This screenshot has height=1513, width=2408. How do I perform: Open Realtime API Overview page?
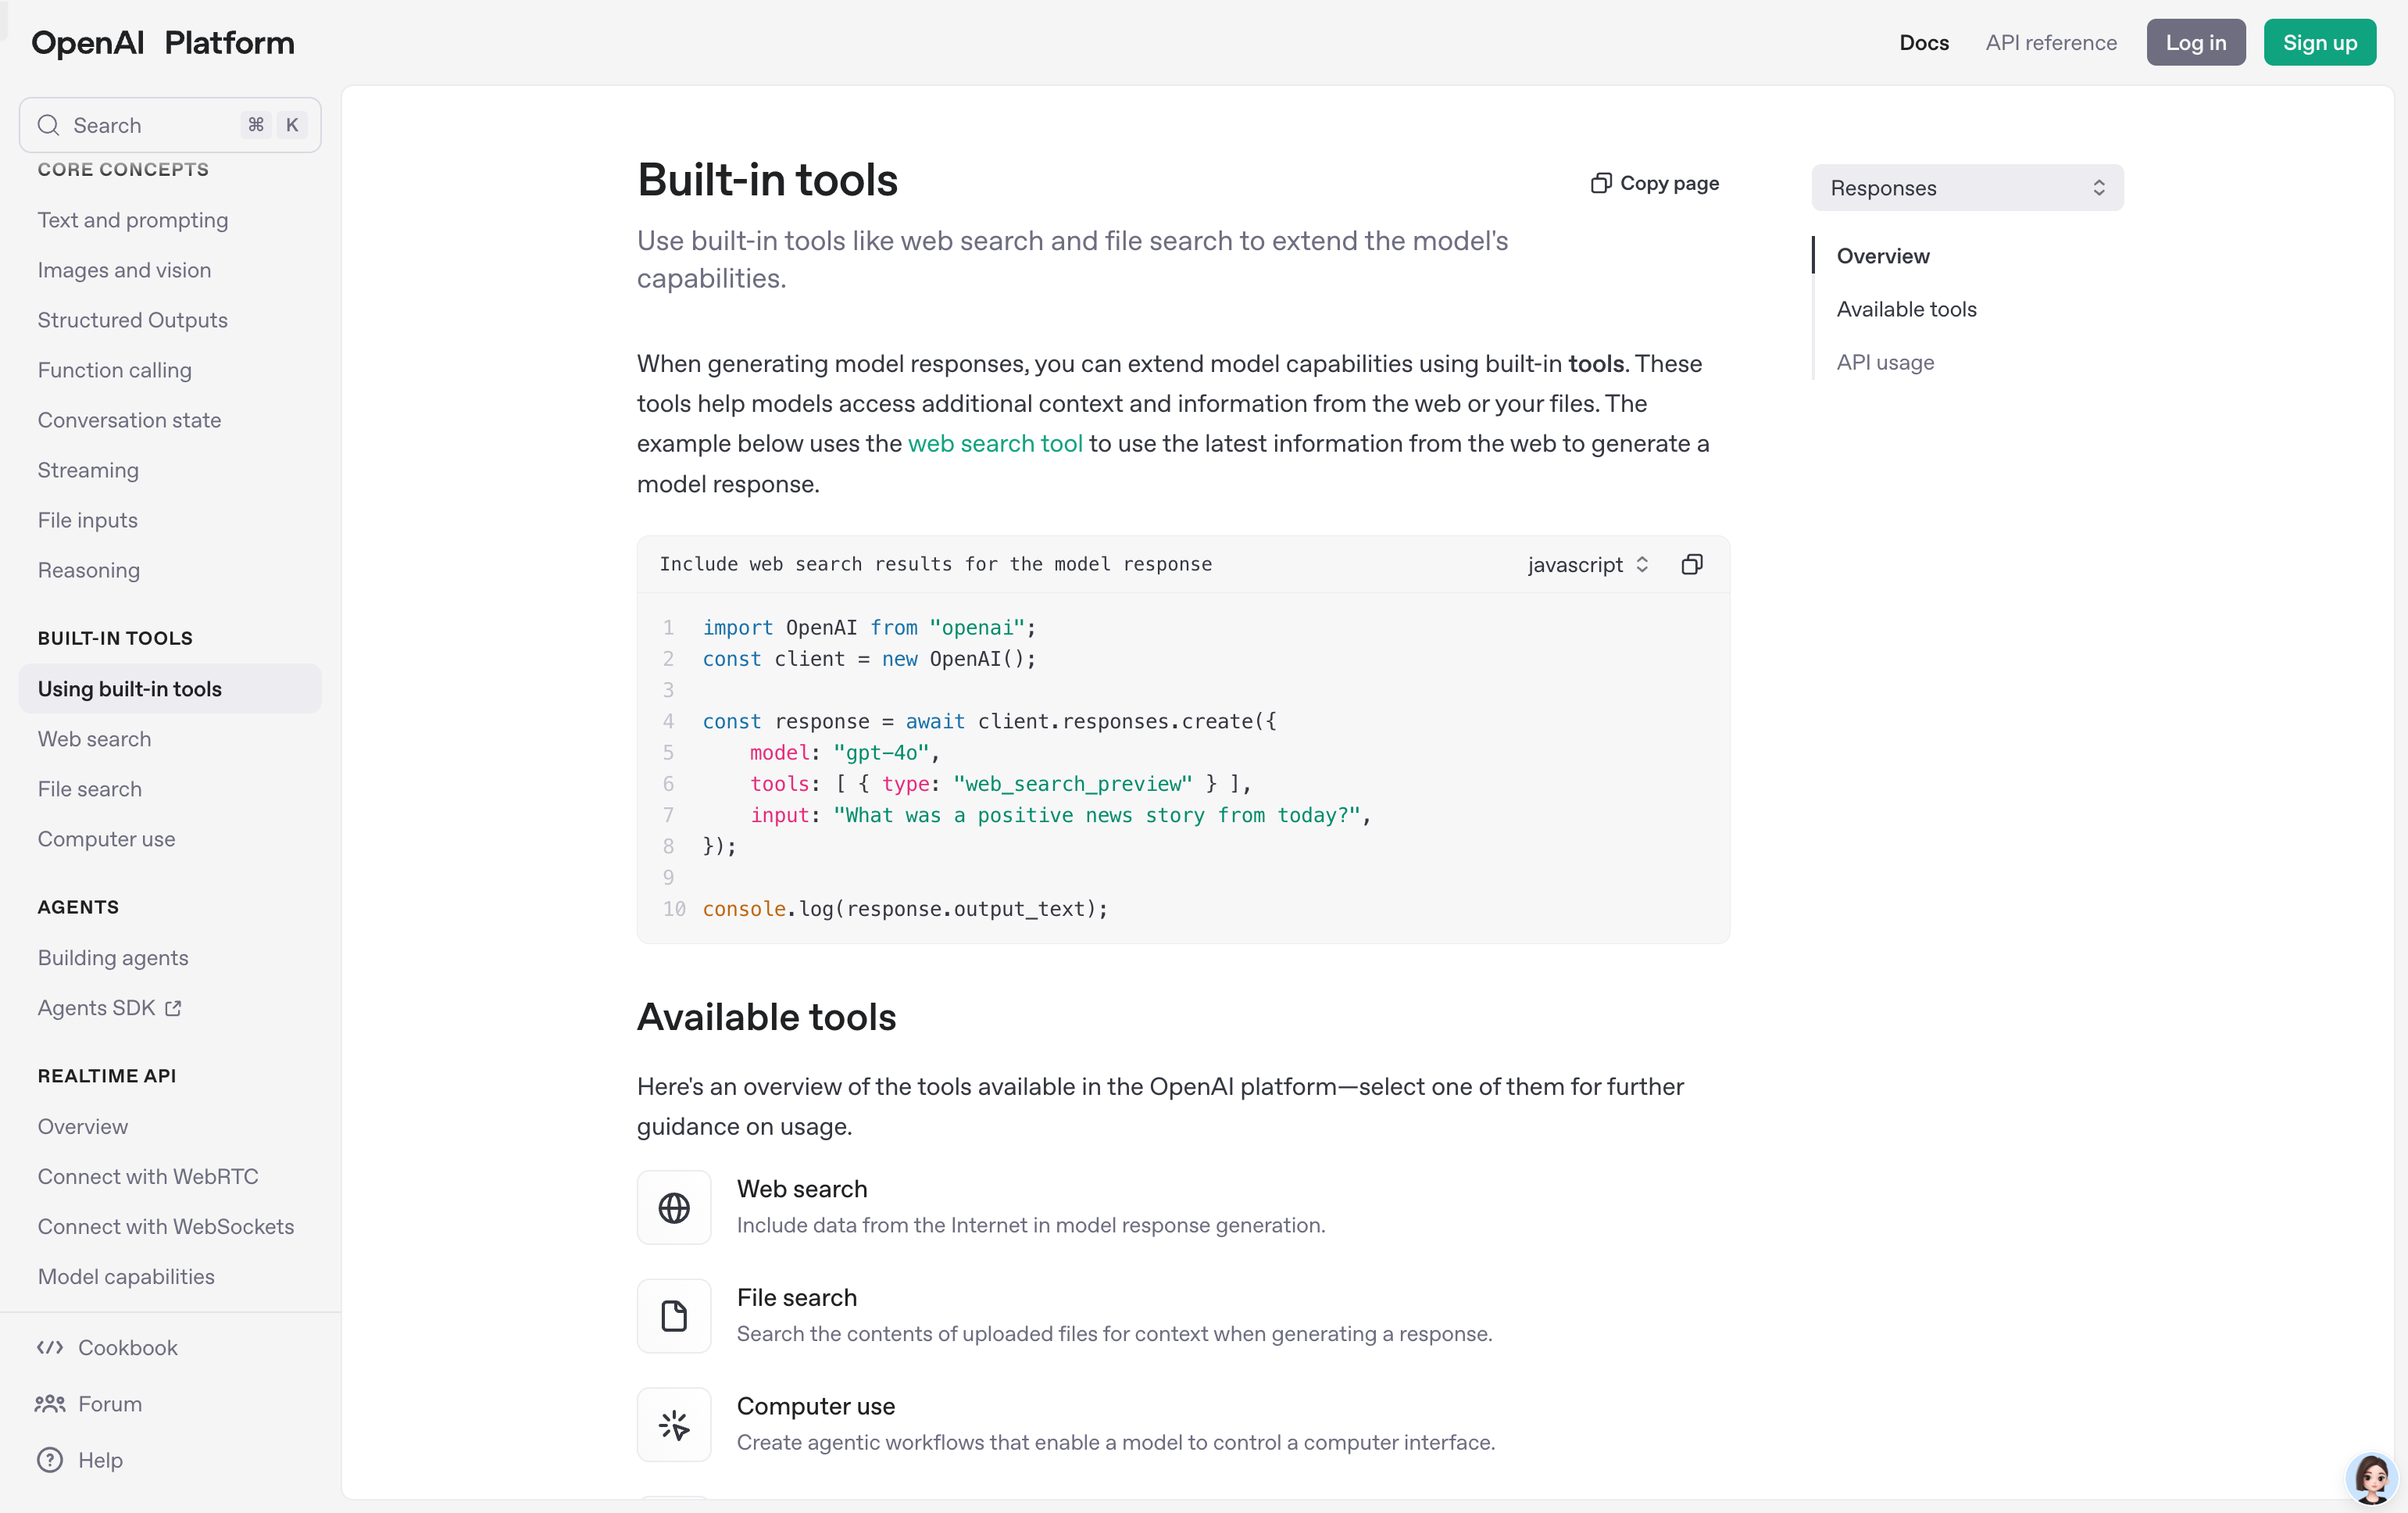click(83, 1126)
